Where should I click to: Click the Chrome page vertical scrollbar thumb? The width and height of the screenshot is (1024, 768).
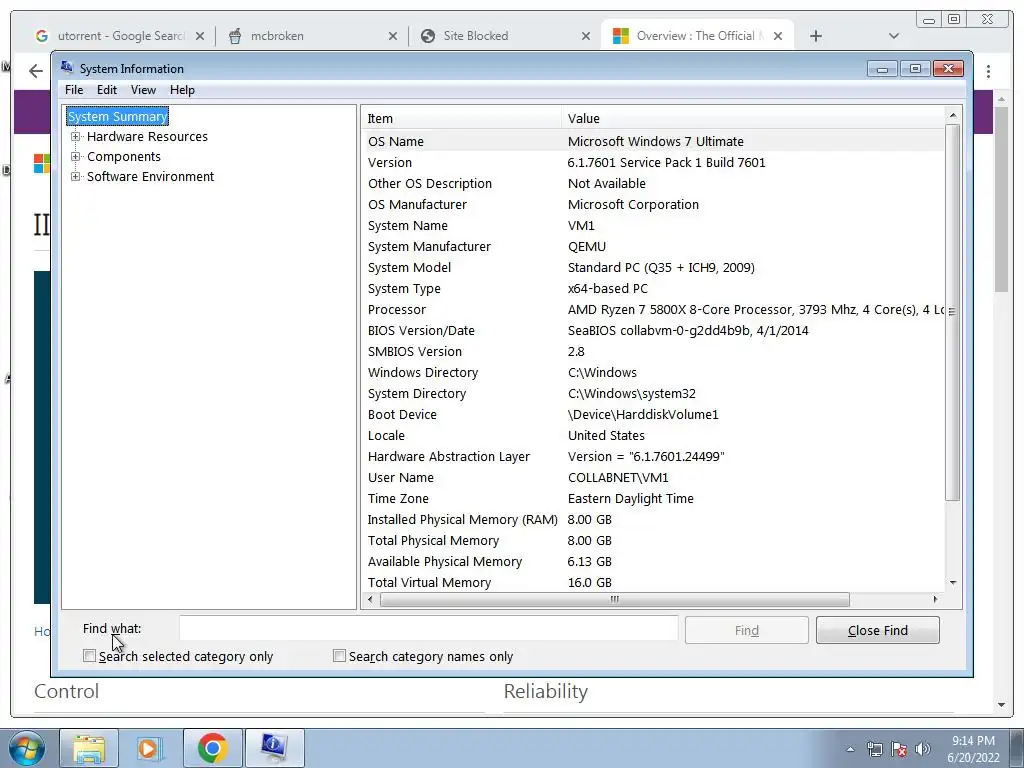[1002, 199]
